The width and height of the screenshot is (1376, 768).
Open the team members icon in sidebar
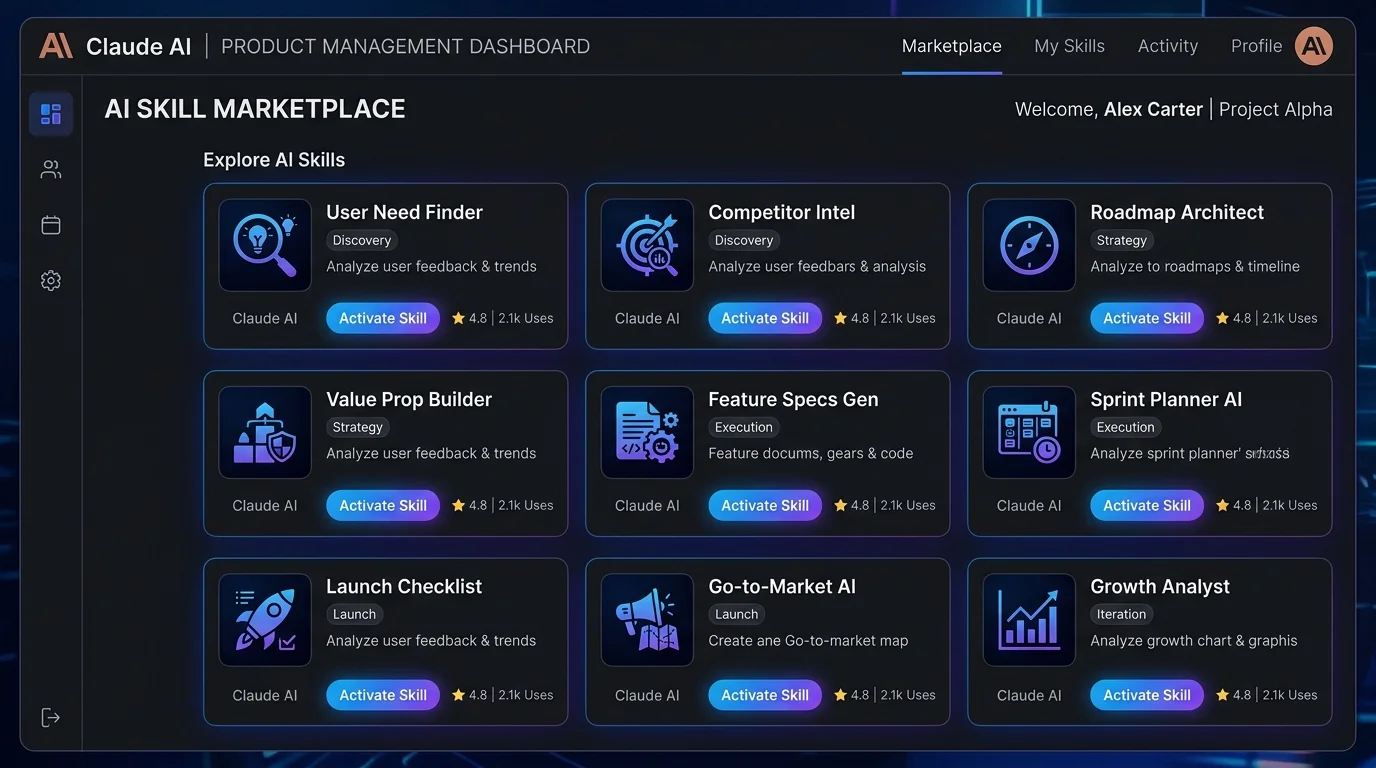51,170
